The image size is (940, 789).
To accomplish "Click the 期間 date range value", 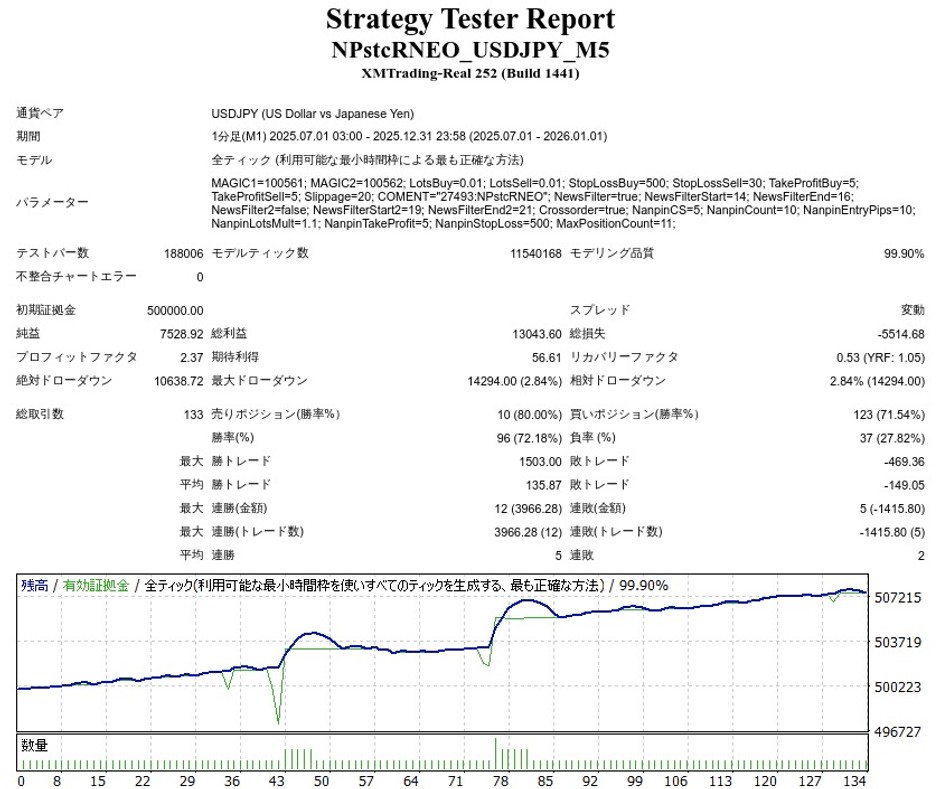I will (409, 137).
